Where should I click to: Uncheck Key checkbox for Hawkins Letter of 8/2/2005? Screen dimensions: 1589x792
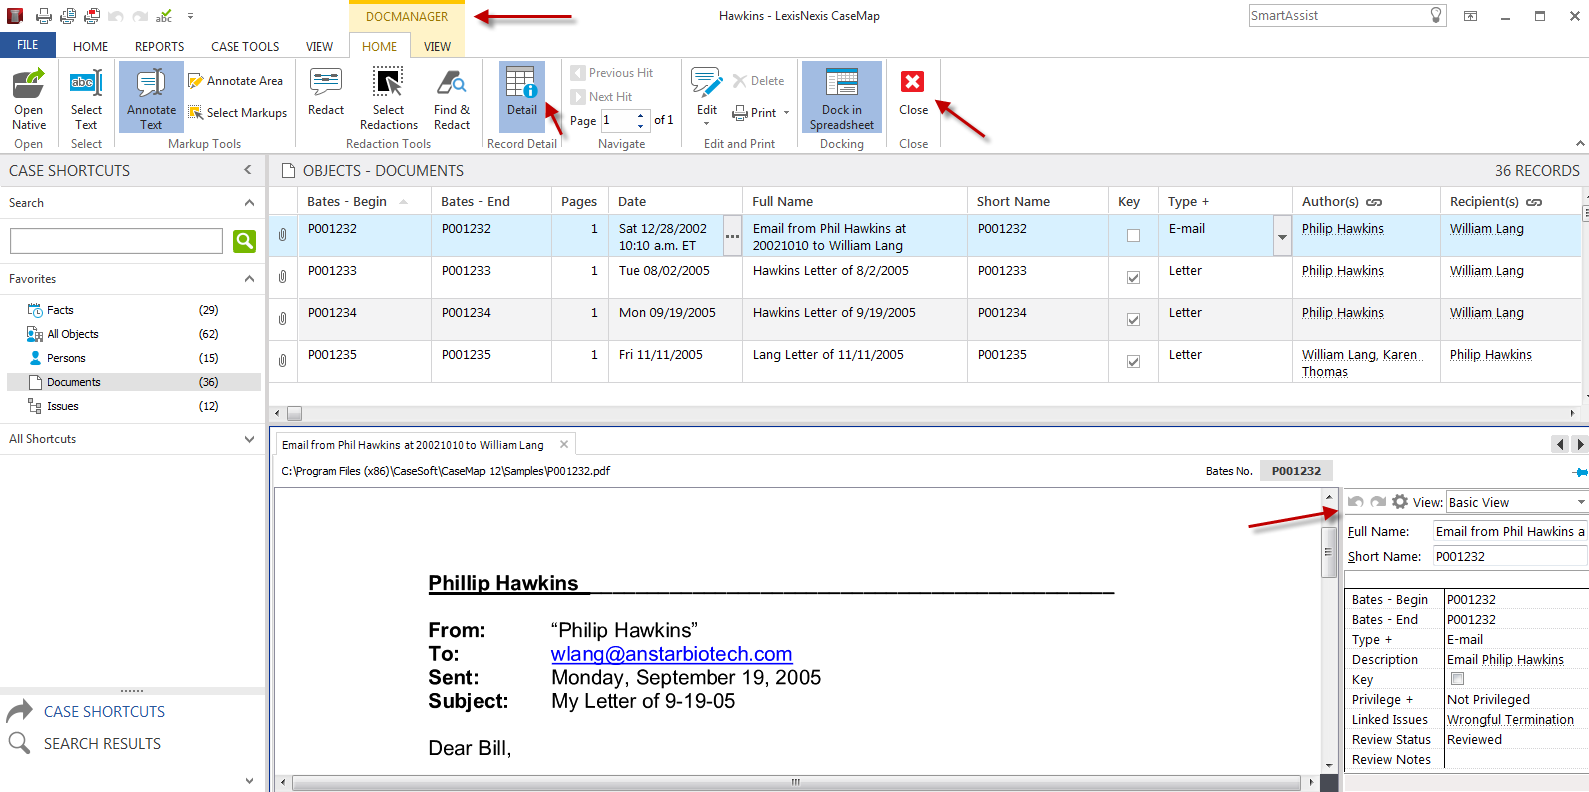pos(1133,278)
